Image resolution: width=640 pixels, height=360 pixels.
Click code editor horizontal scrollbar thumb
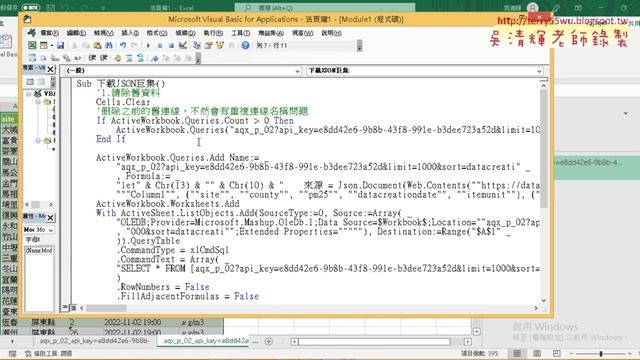[x=106, y=308]
